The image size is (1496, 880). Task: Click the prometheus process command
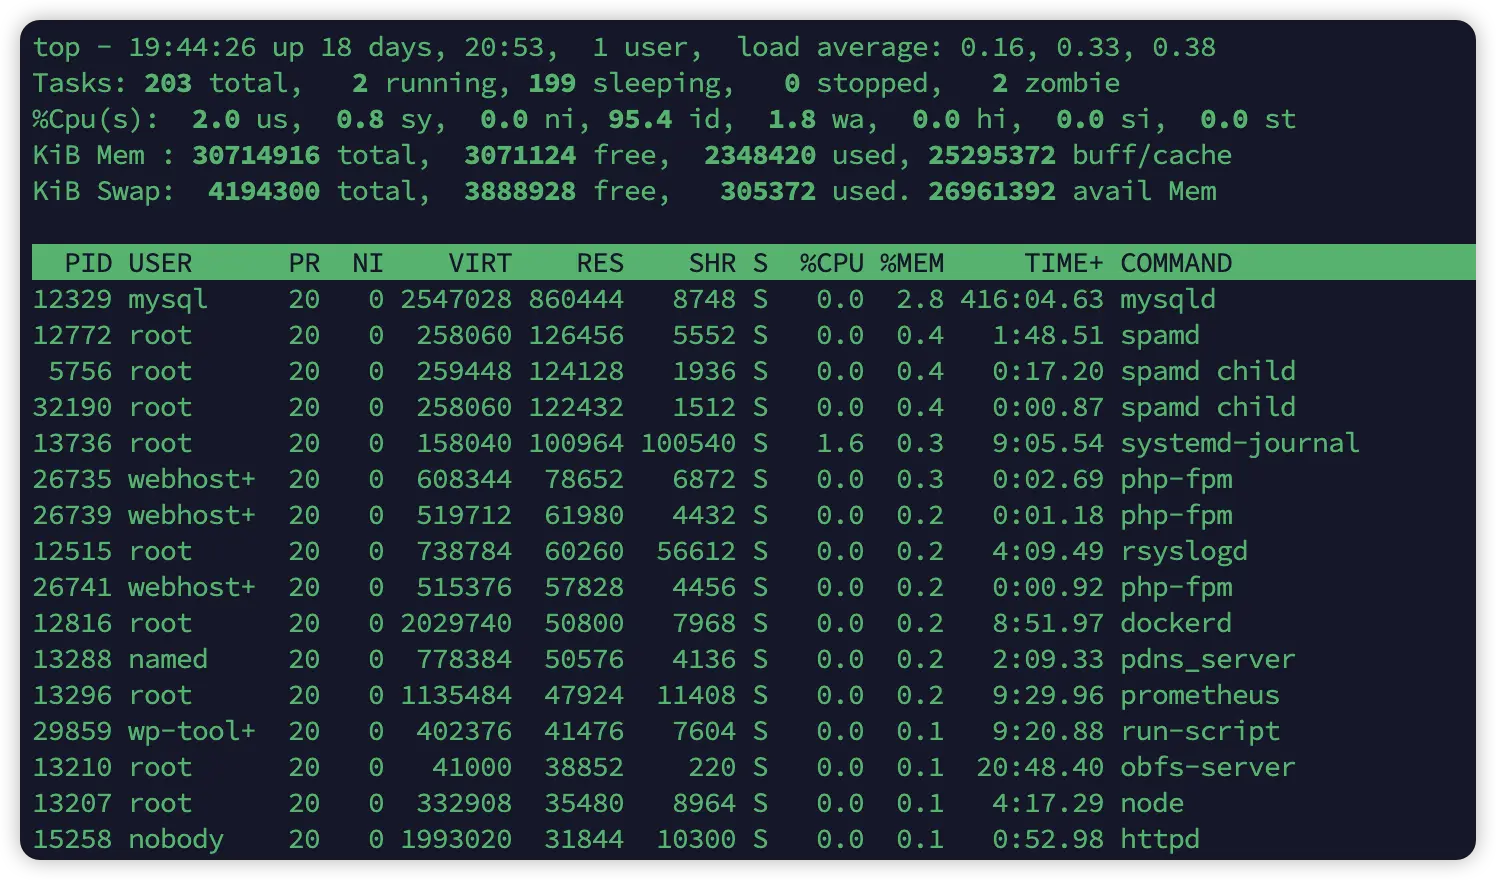click(1199, 695)
